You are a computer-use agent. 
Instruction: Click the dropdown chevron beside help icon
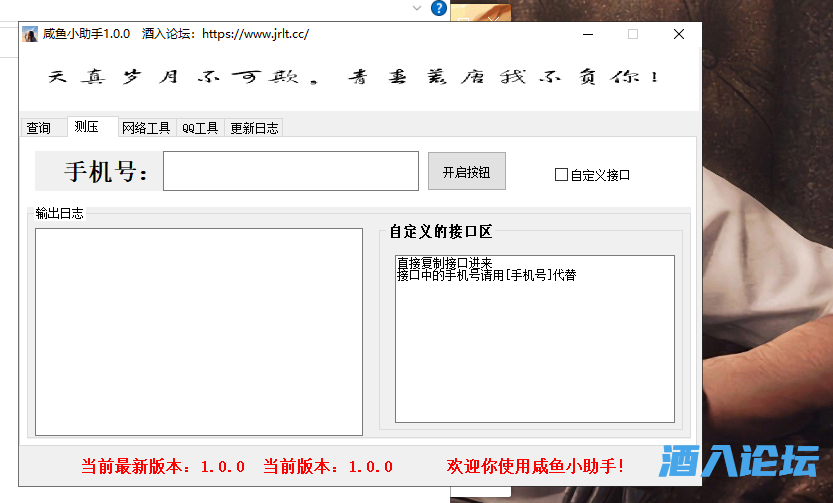pyautogui.click(x=417, y=8)
